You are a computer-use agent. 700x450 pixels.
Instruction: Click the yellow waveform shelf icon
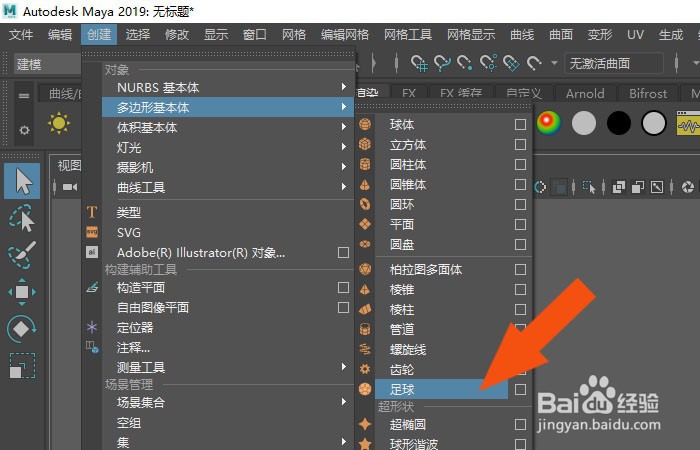688,123
